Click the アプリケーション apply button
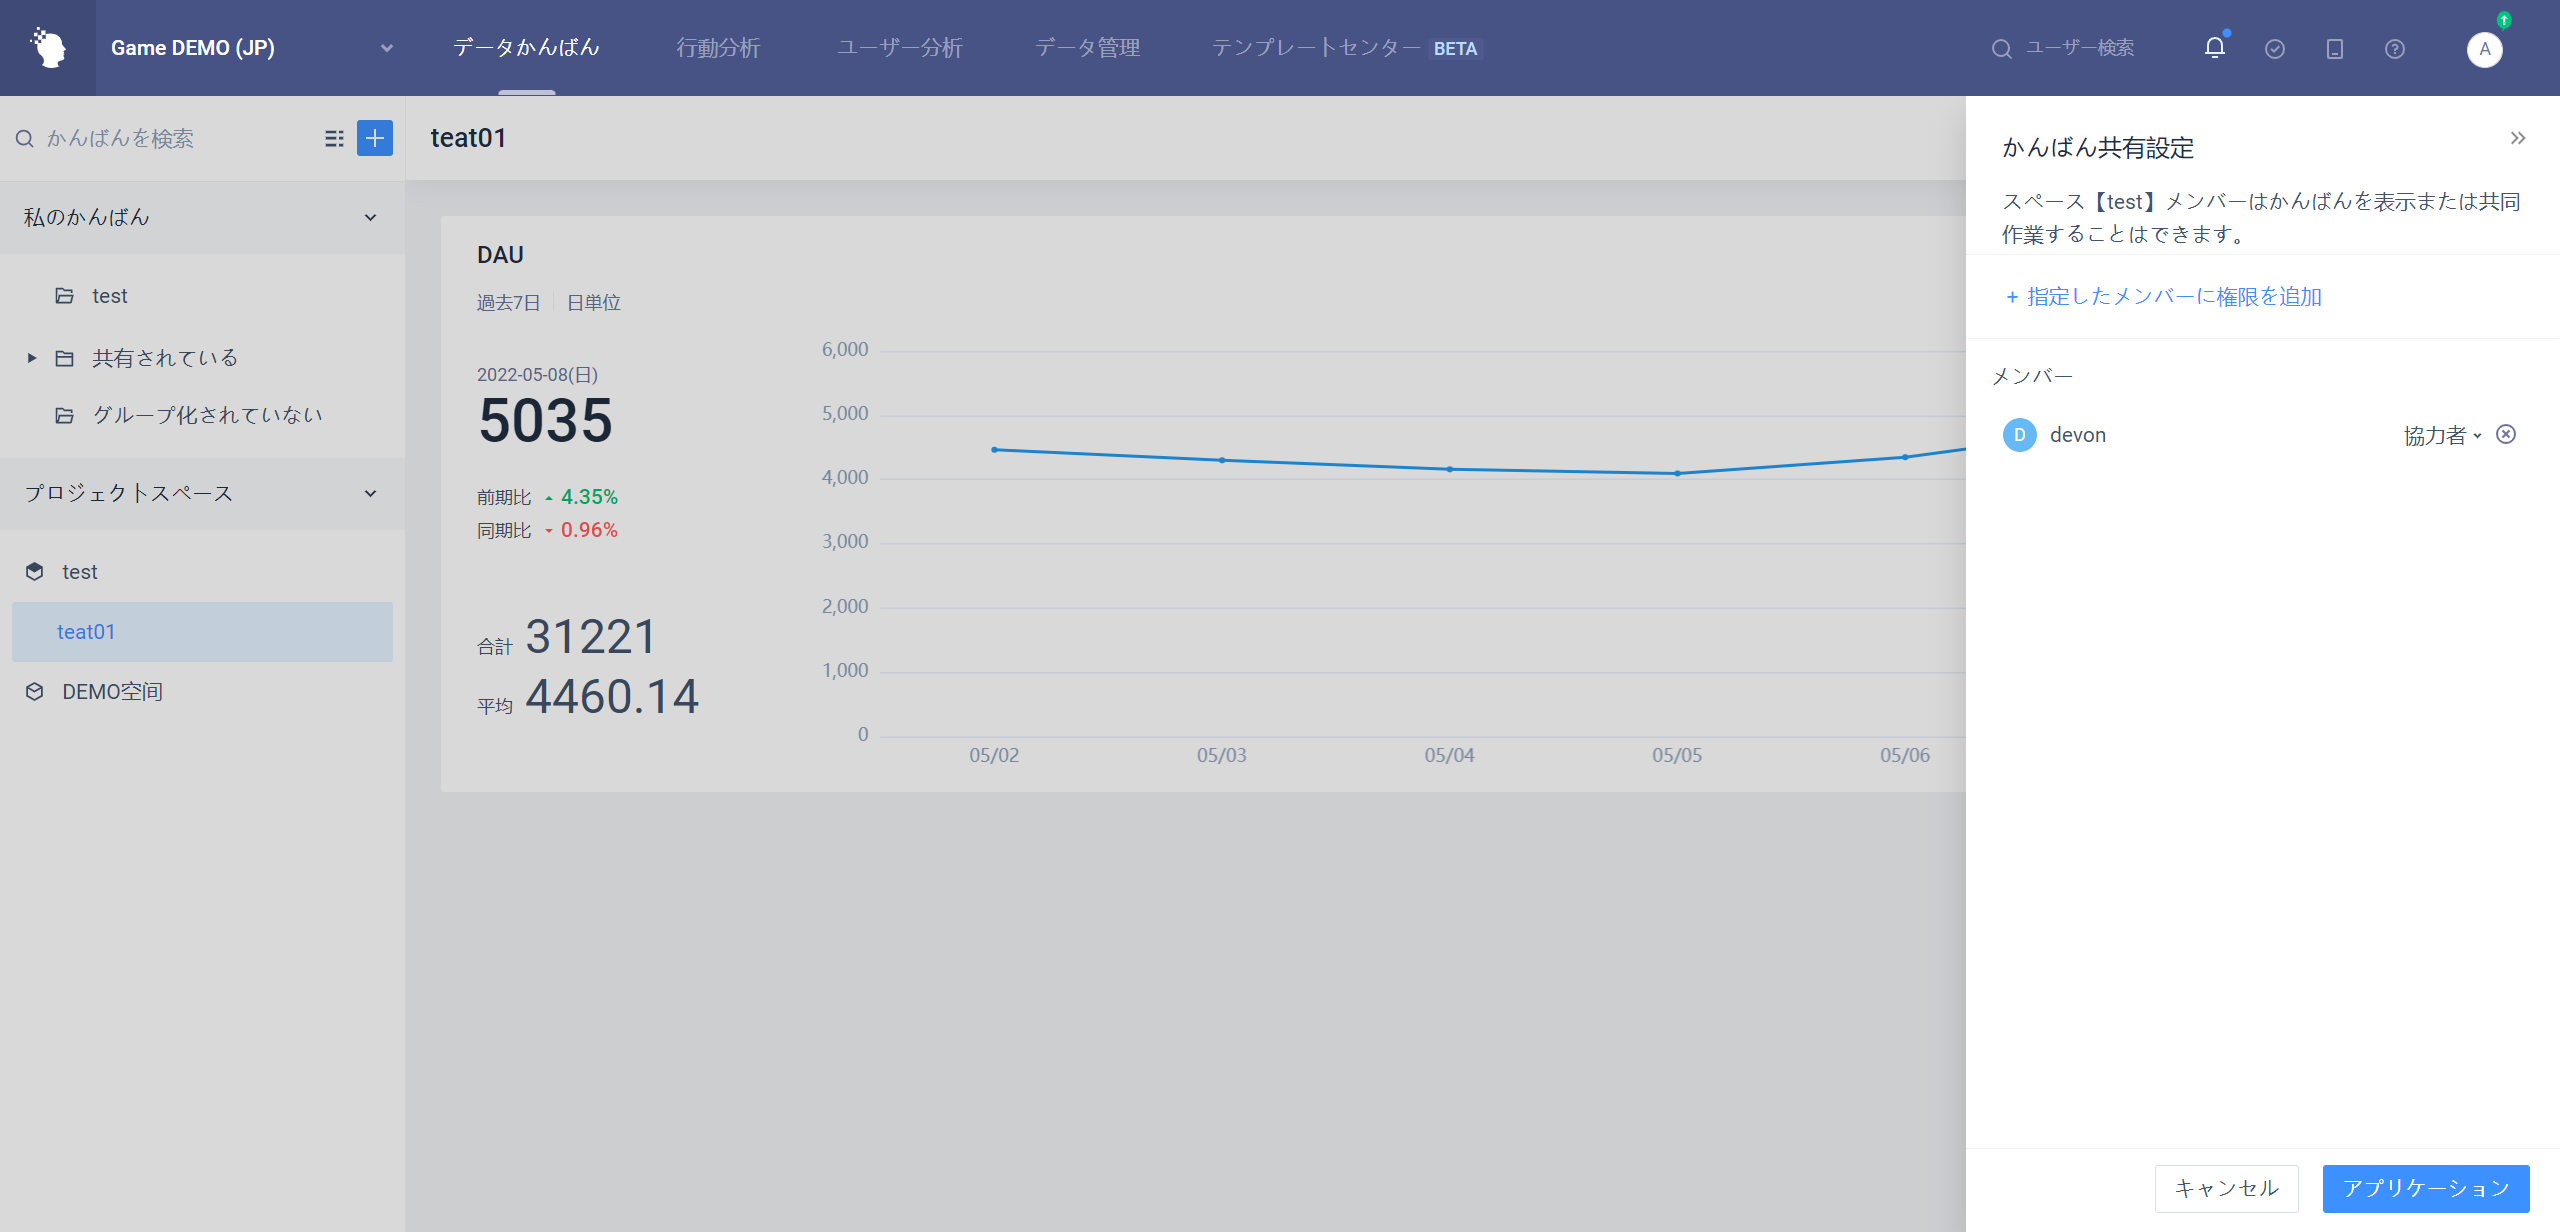This screenshot has width=2560, height=1232. pos(2426,1188)
